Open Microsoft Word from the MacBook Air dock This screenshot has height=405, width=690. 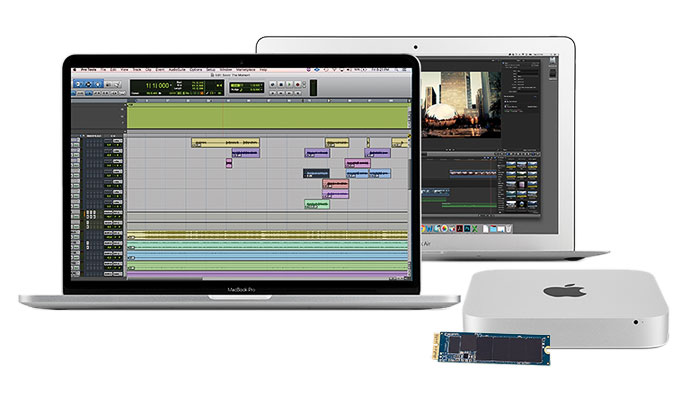pyautogui.click(x=429, y=228)
